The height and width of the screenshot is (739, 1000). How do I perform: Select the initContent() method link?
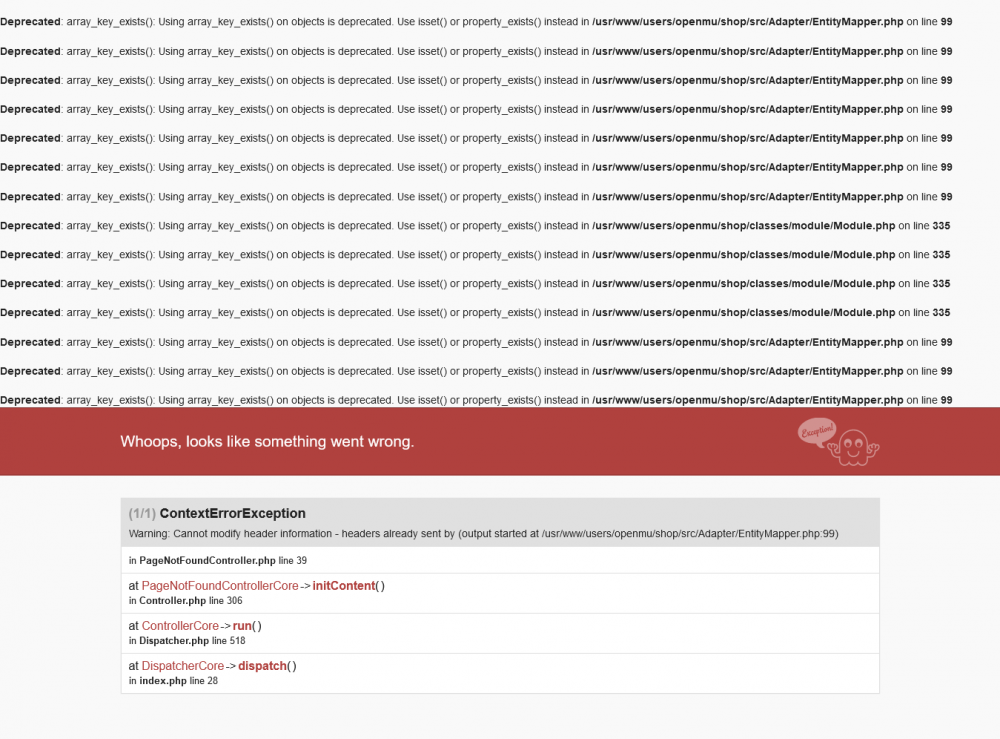coord(345,585)
